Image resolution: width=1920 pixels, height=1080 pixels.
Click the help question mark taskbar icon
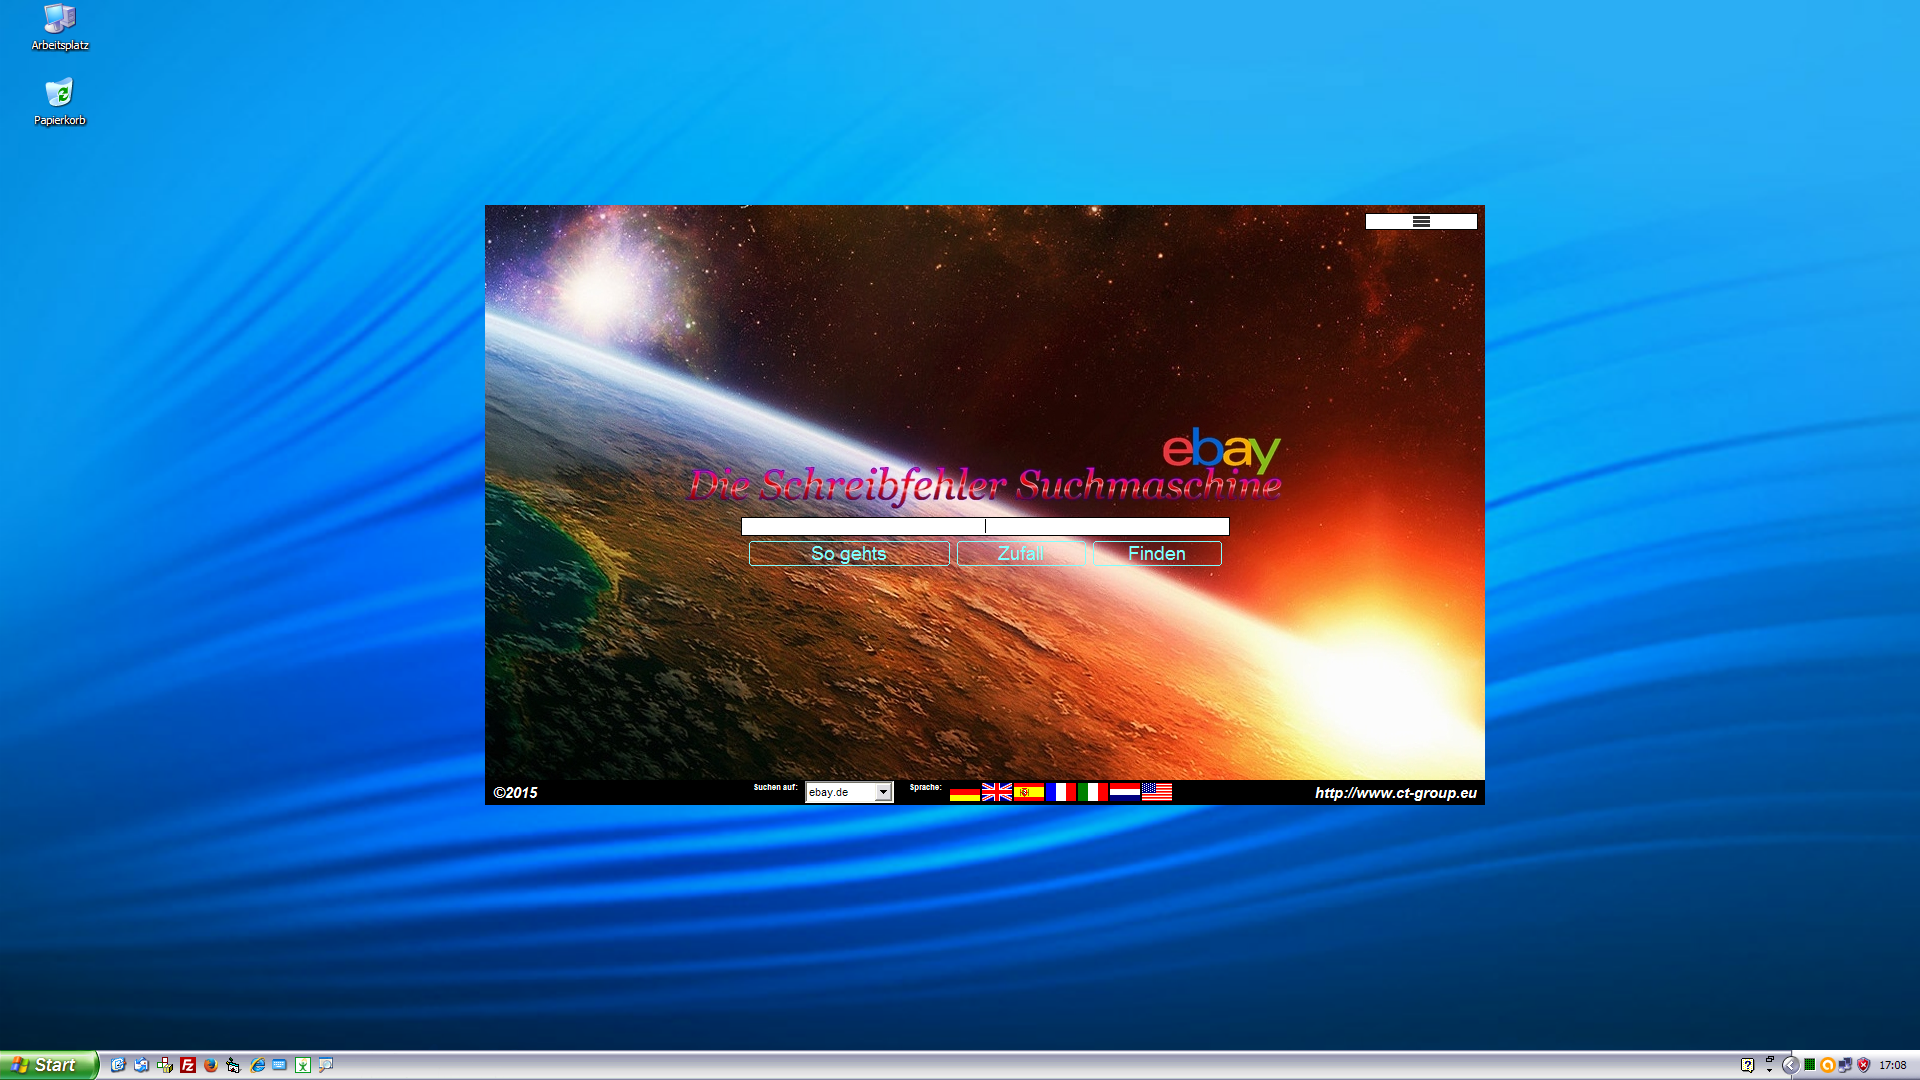click(x=1747, y=1065)
